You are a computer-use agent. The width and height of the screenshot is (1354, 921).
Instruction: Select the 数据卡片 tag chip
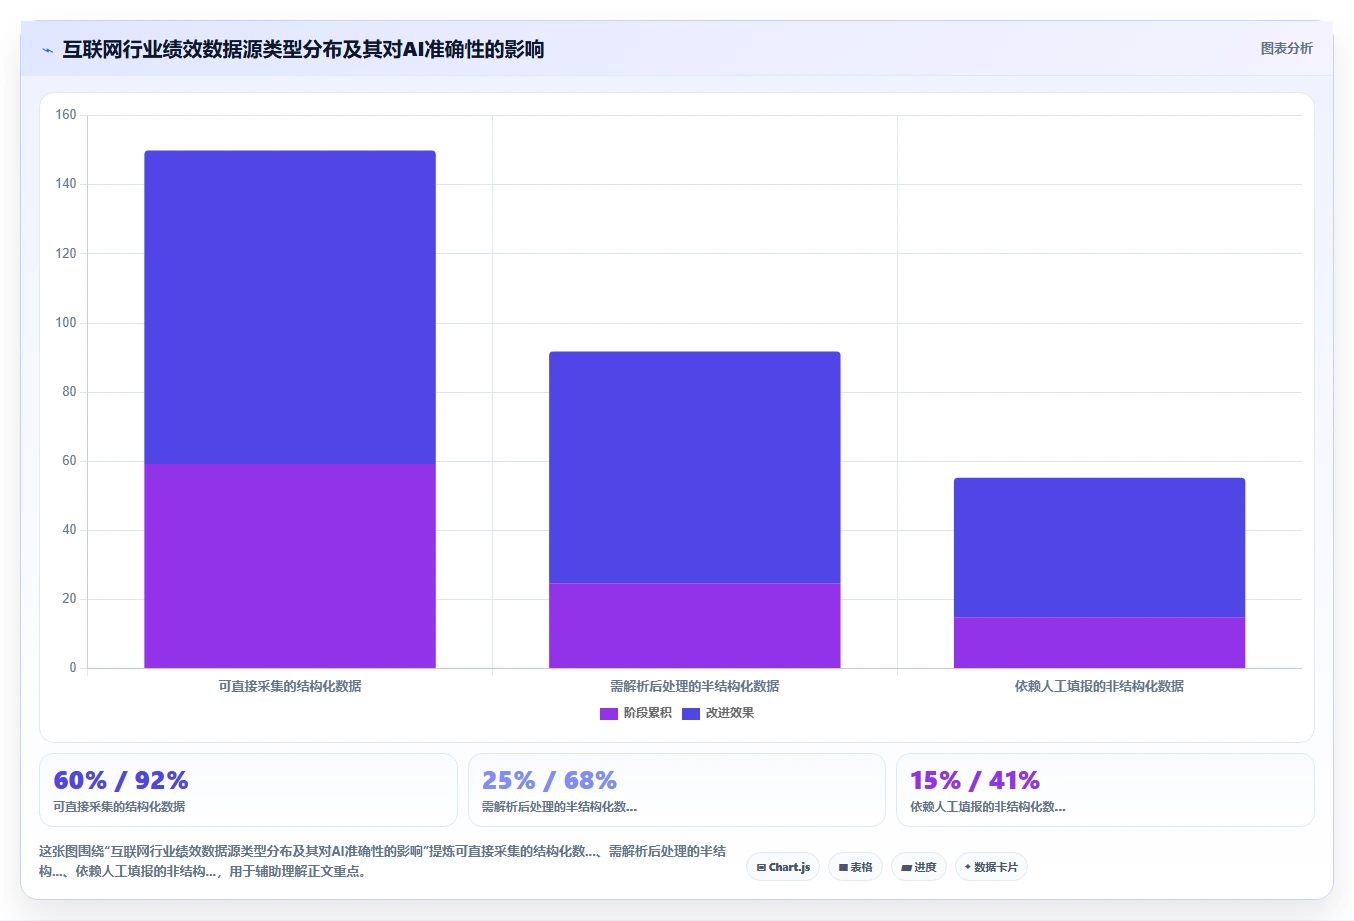991,867
